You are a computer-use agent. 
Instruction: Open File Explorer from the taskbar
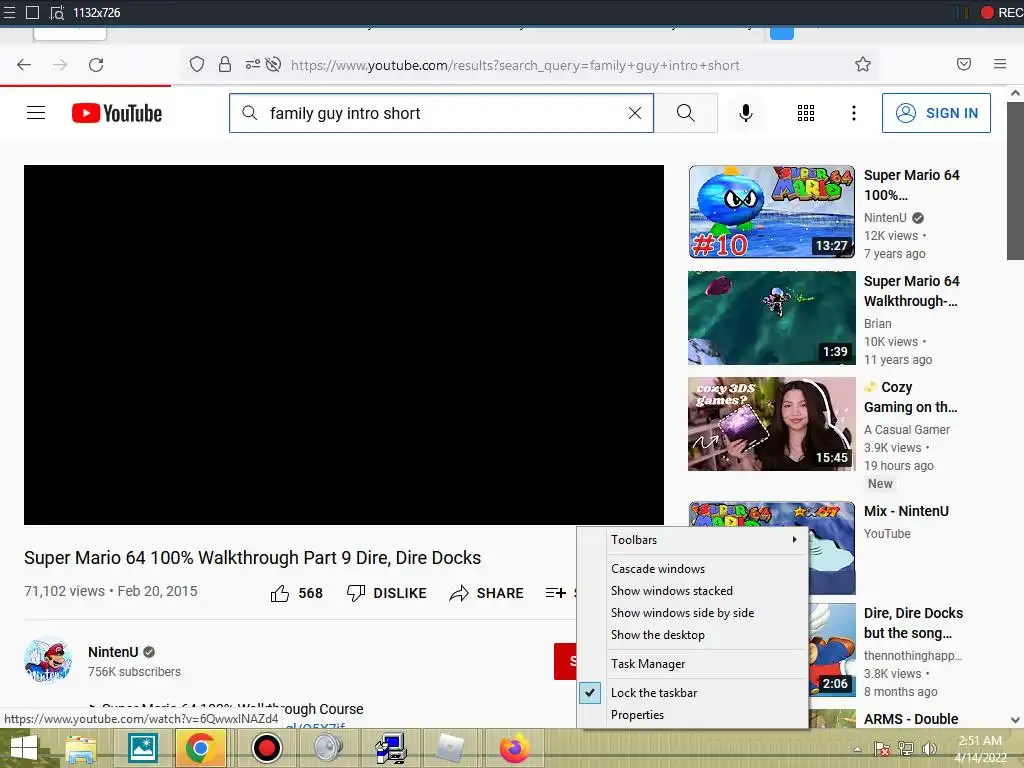click(x=81, y=748)
